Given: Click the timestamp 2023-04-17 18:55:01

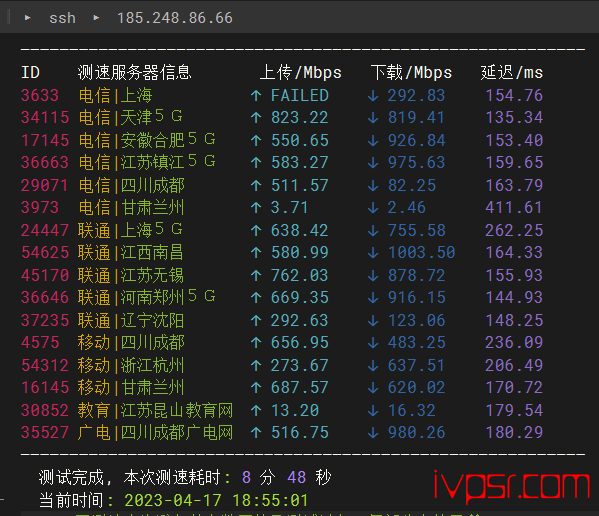Looking at the screenshot, I should coord(216,500).
